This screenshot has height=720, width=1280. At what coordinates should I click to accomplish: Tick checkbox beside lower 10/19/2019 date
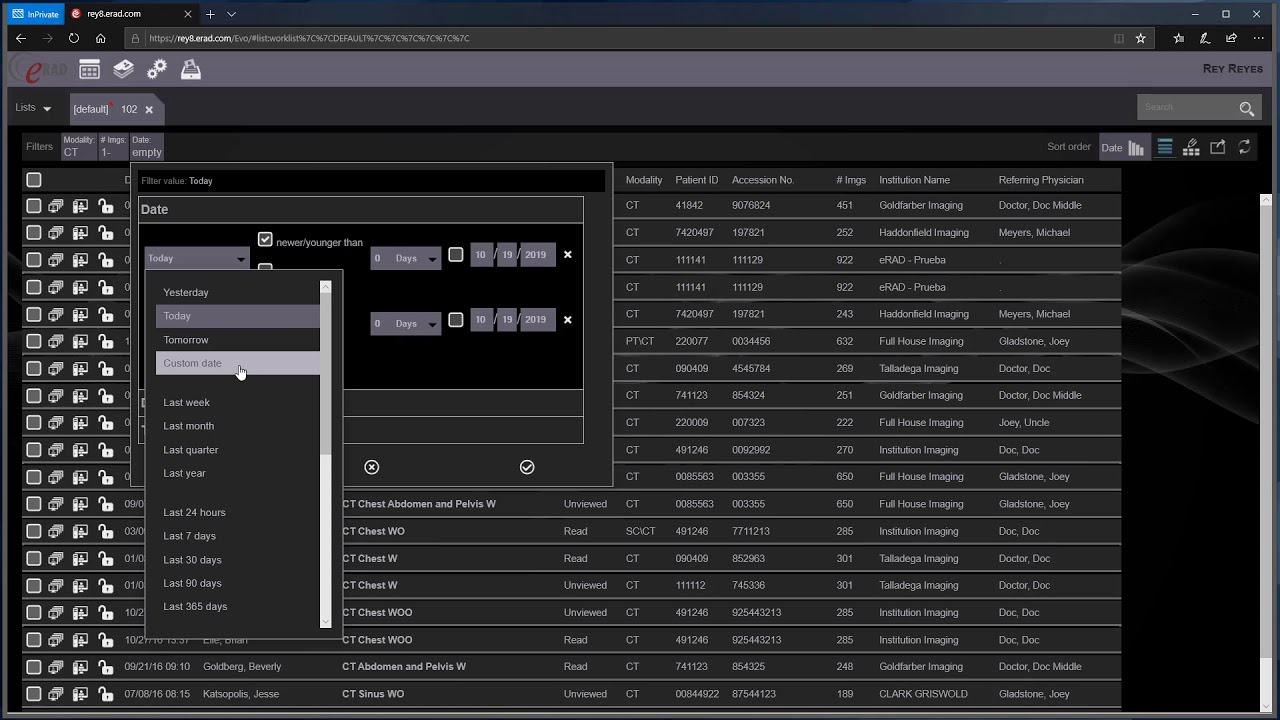pos(456,320)
